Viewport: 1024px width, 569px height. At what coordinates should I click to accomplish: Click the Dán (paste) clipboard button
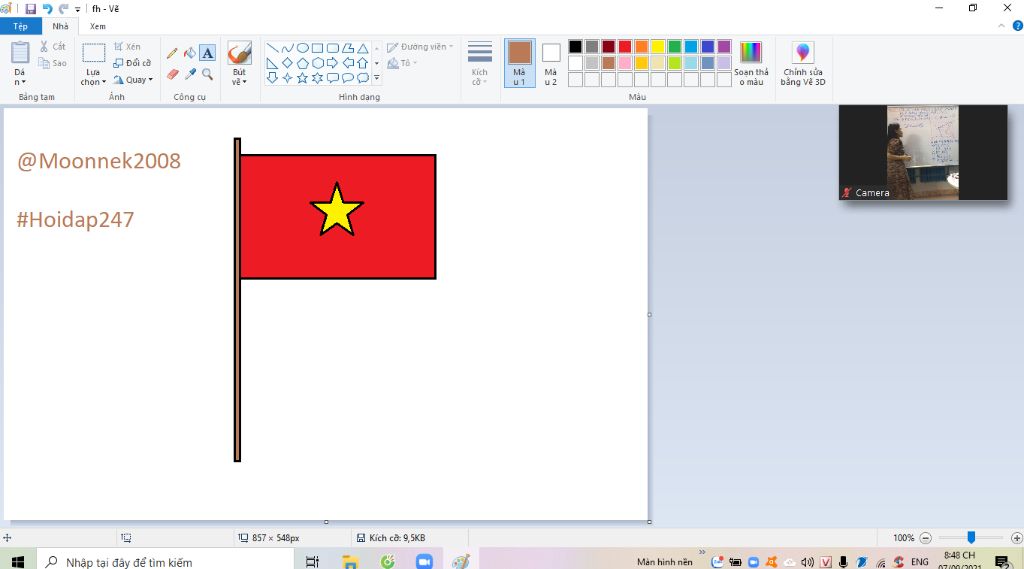tap(20, 54)
